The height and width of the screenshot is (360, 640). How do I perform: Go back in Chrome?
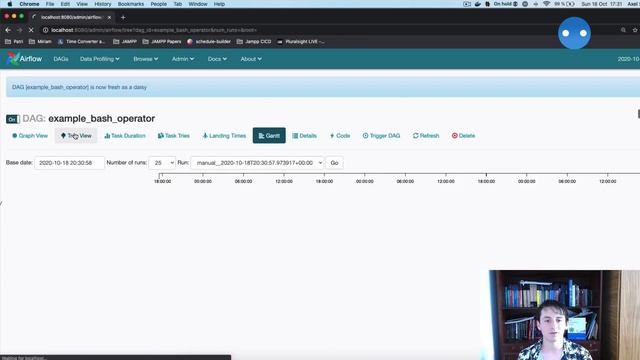[x=8, y=30]
